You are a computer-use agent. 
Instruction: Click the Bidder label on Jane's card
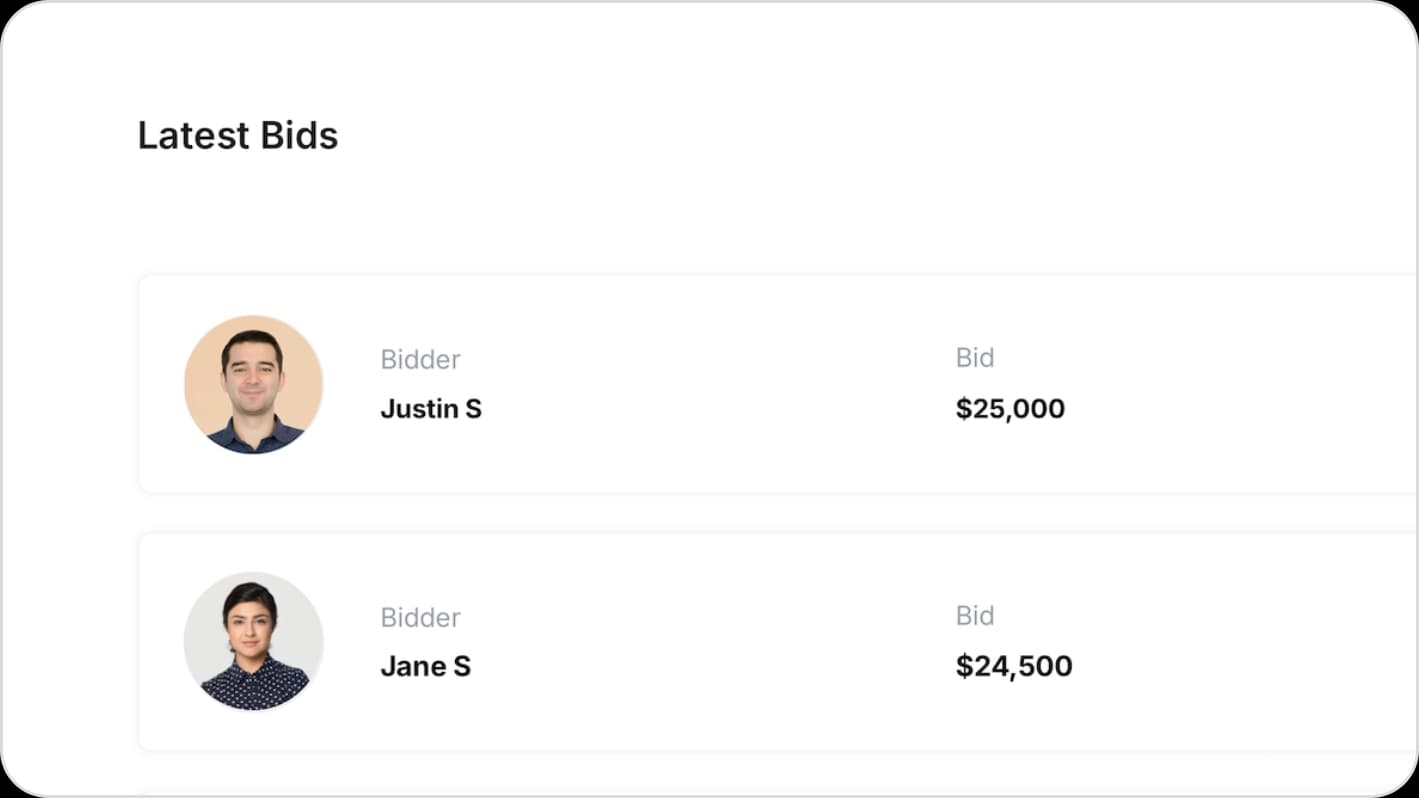click(420, 617)
